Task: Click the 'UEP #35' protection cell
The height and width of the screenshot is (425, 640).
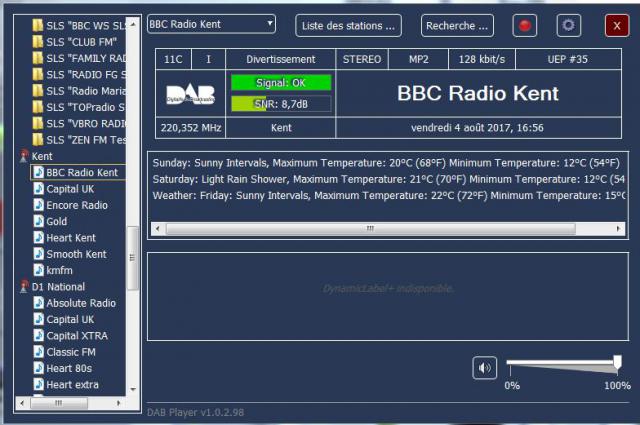Action: tap(568, 59)
